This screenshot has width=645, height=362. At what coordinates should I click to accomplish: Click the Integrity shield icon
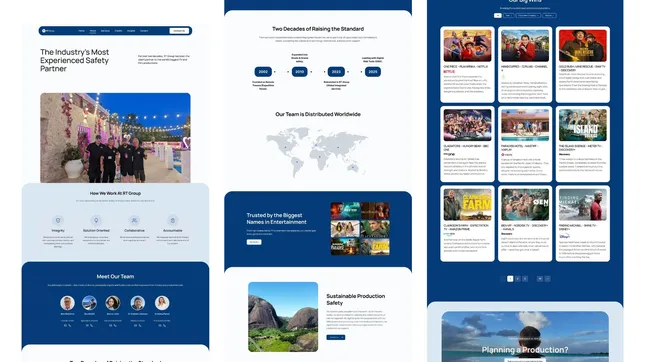click(58, 220)
